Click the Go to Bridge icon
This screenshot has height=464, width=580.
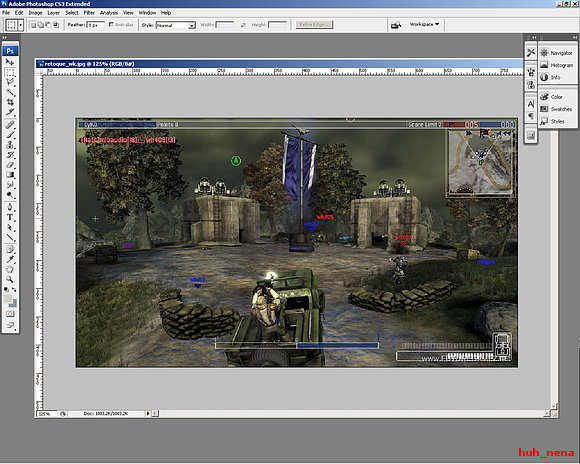[396, 25]
